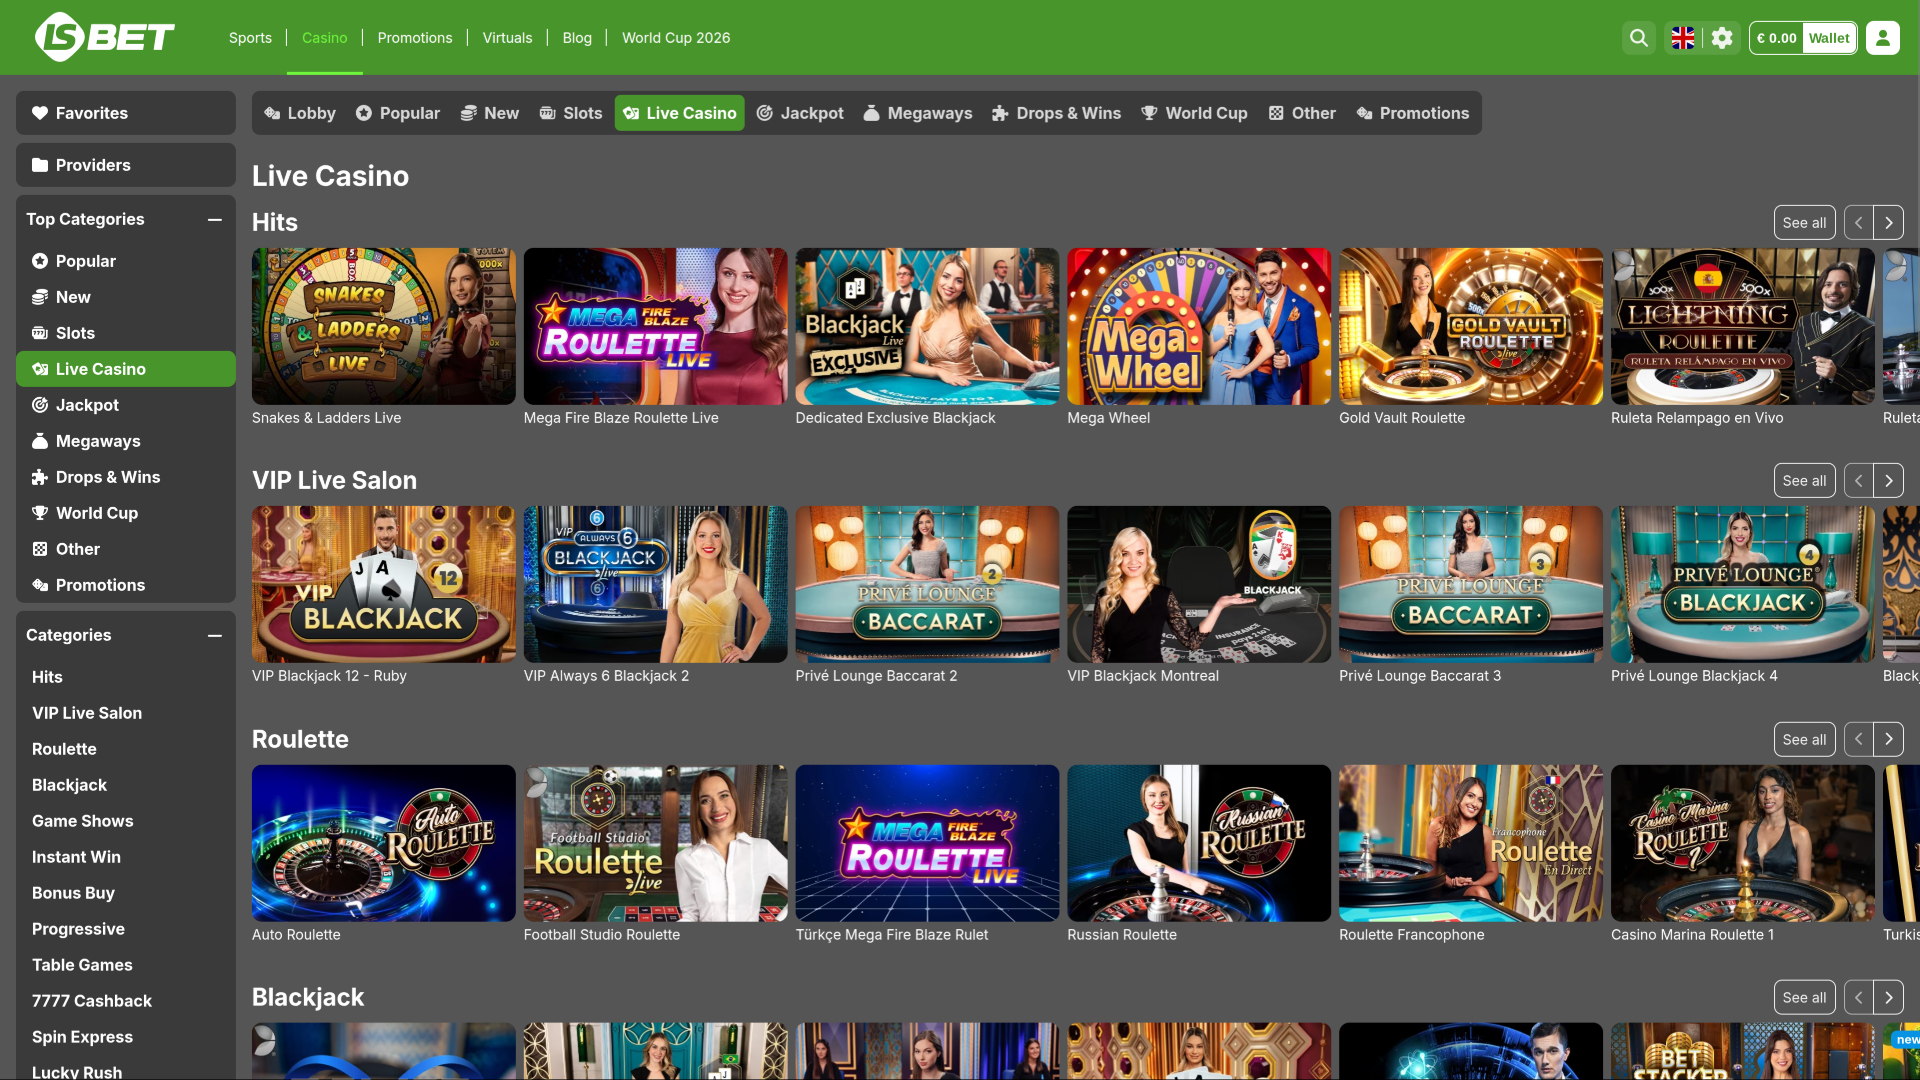Open Gold Vault Roulette thumbnail
This screenshot has height=1080, width=1920.
pos(1471,327)
